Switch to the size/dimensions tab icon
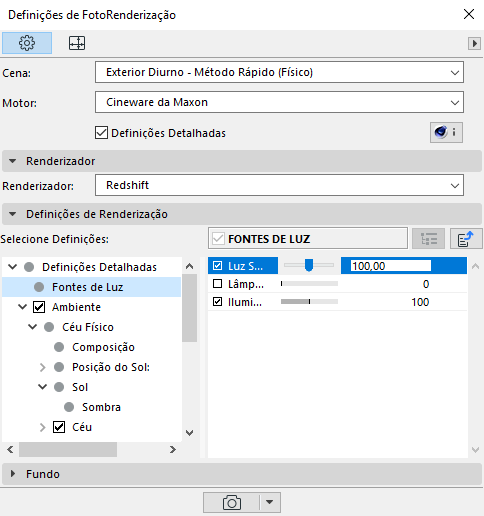This screenshot has height=516, width=484. 77,43
